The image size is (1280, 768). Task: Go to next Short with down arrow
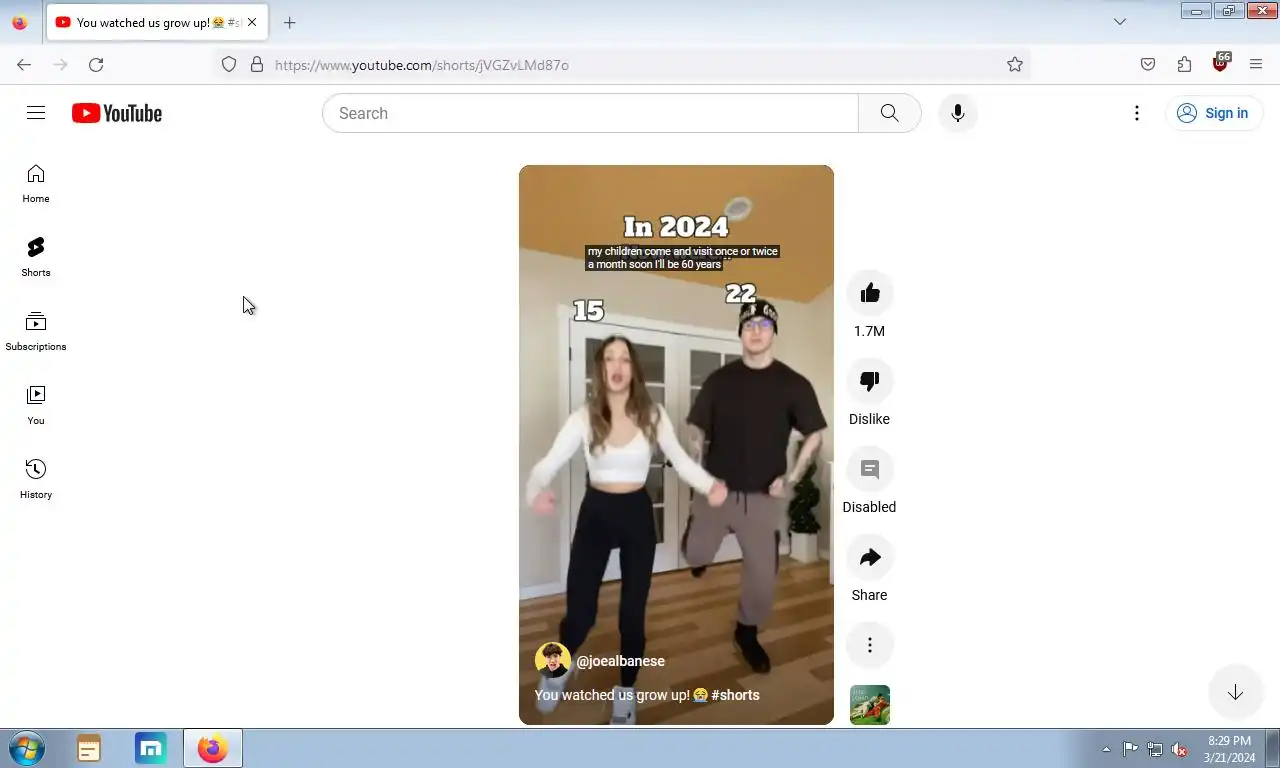click(x=1235, y=692)
